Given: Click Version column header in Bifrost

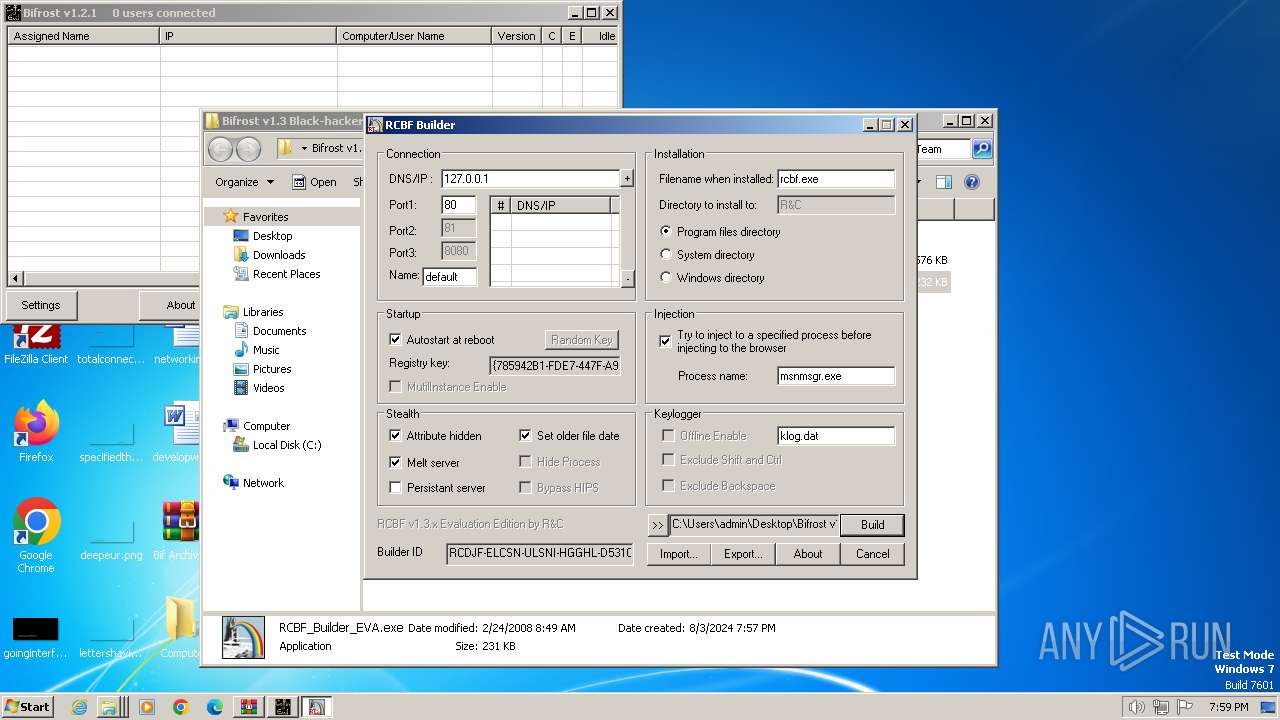Looking at the screenshot, I should click(517, 36).
